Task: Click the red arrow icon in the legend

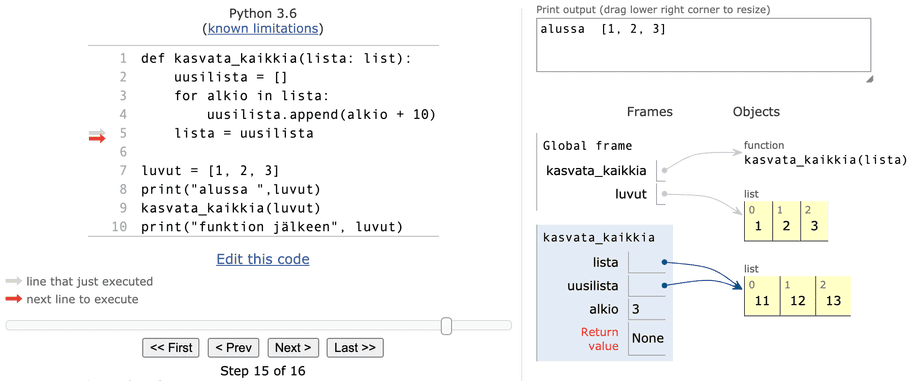Action: pos(14,299)
